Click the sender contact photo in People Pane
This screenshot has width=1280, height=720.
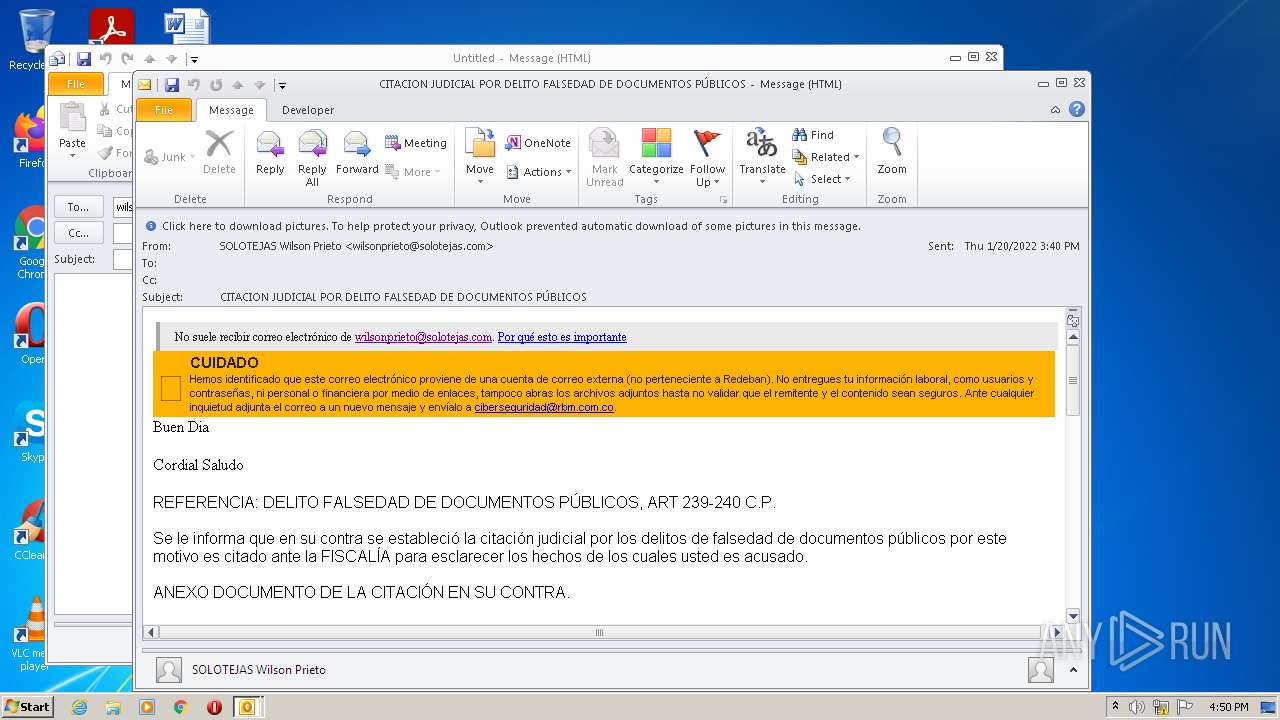point(169,670)
